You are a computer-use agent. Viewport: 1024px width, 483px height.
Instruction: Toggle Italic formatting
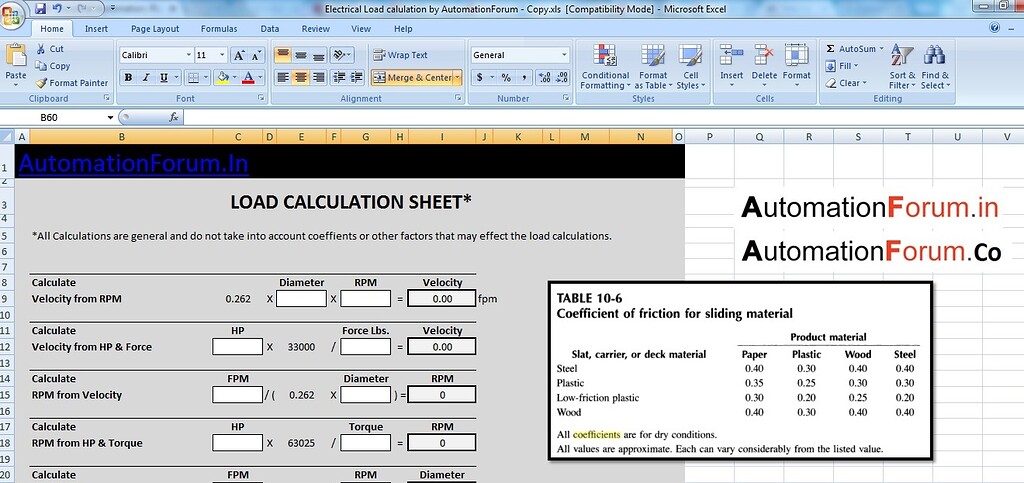146,78
